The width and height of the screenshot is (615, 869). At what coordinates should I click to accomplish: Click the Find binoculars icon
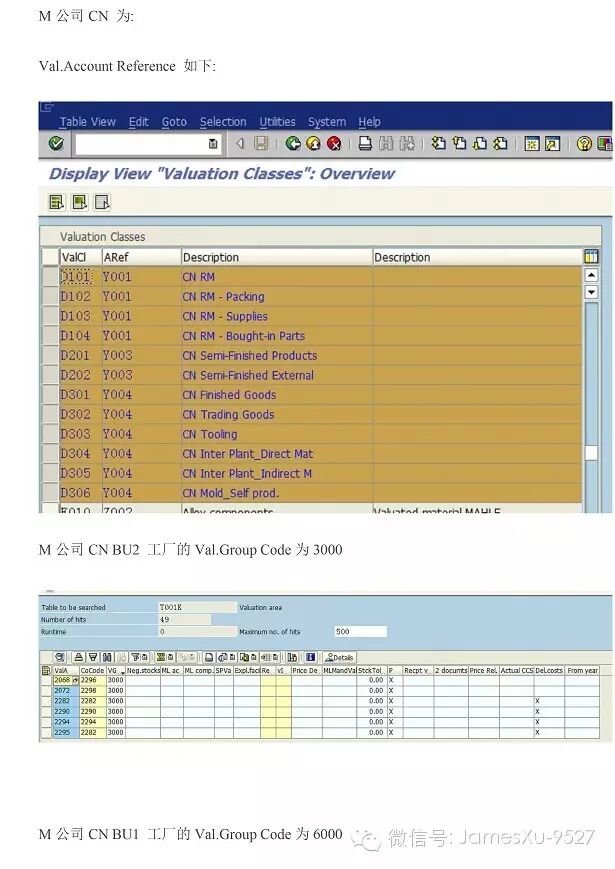point(386,144)
